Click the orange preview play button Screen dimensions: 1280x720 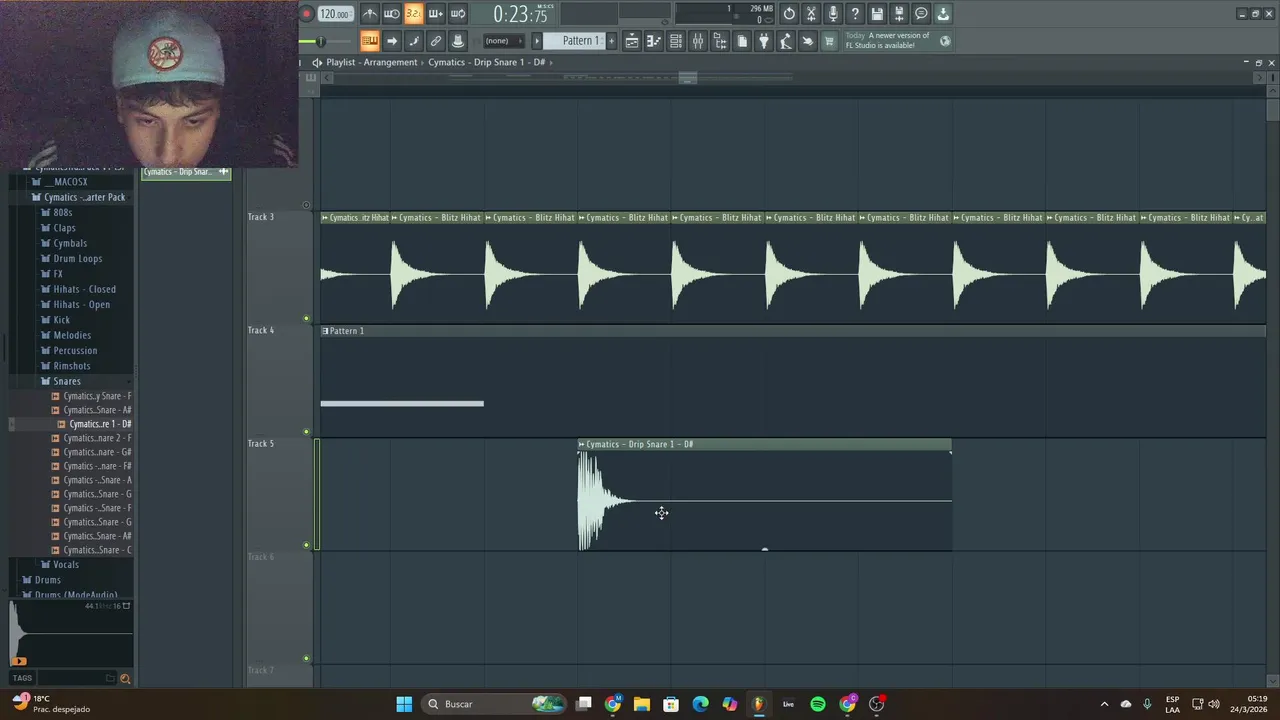[x=19, y=661]
